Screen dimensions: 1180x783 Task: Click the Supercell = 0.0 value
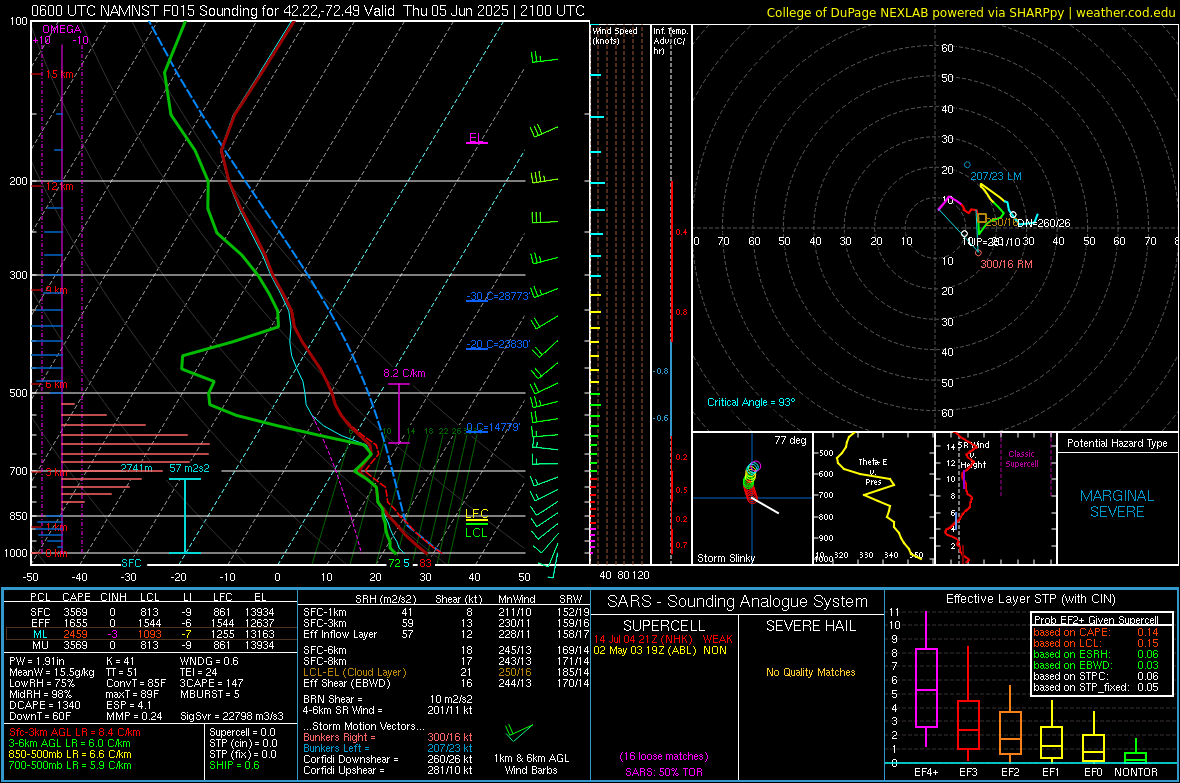click(242, 732)
